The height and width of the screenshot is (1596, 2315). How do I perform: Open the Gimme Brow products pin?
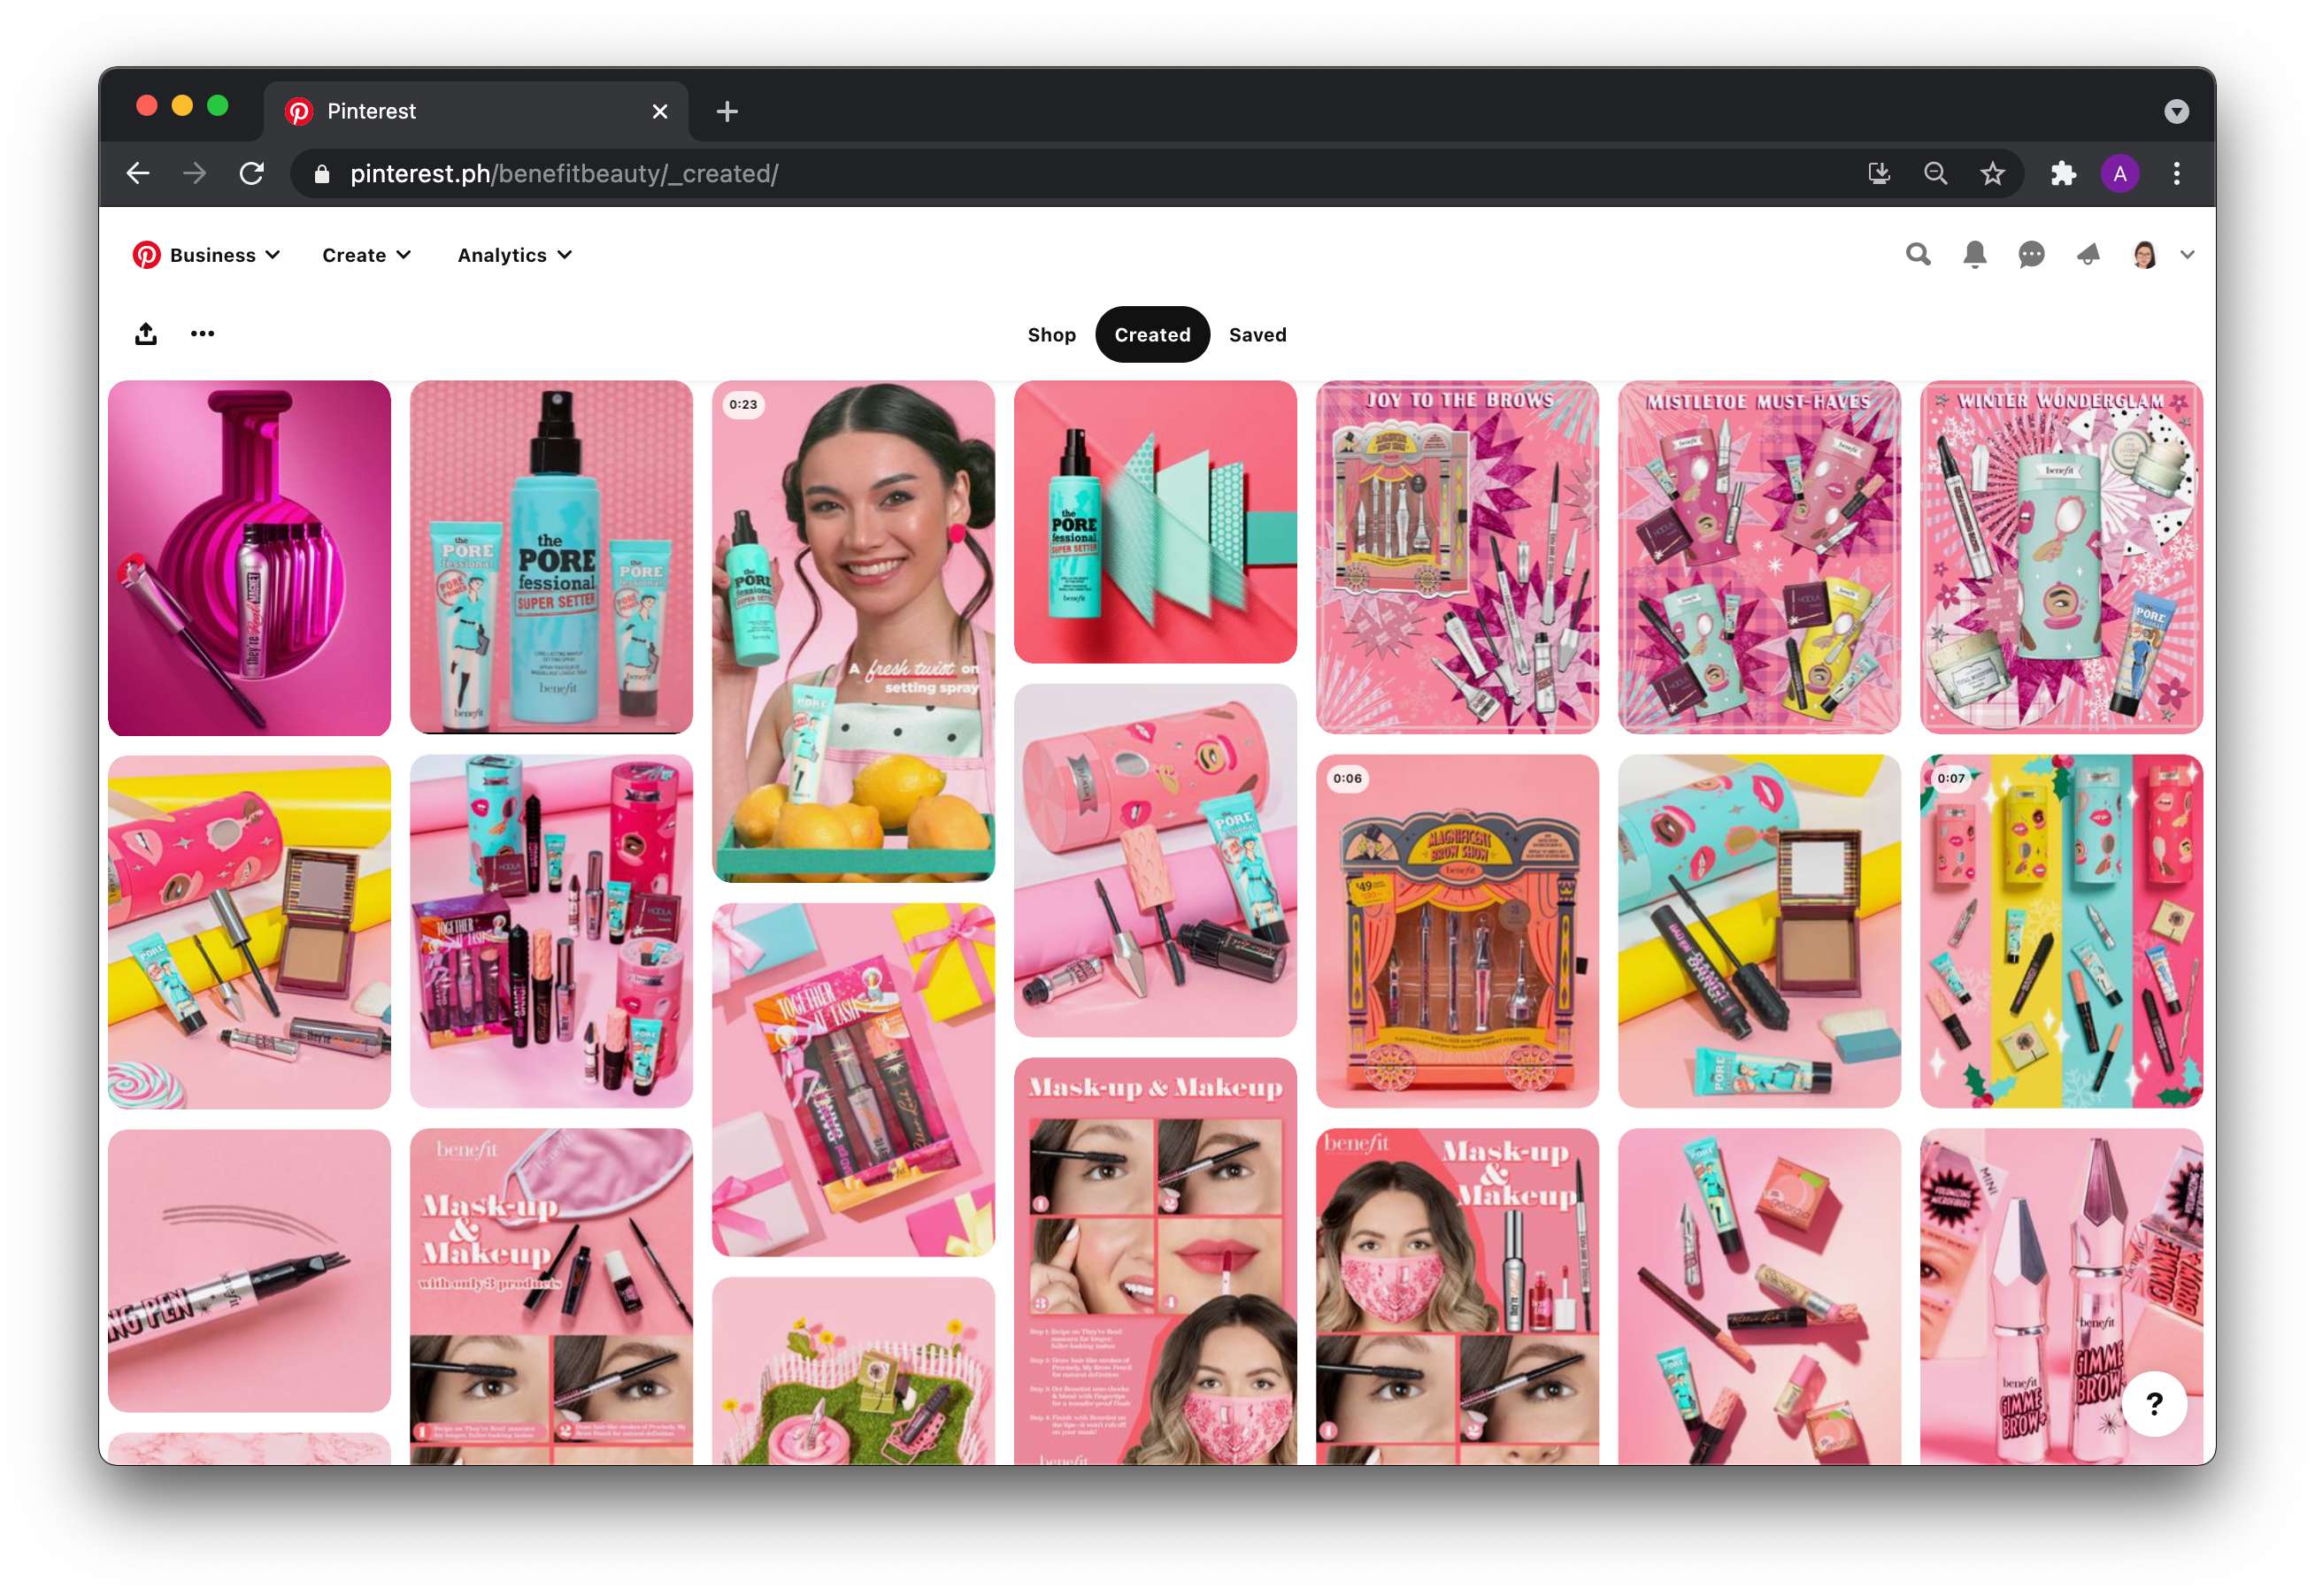point(2061,1296)
